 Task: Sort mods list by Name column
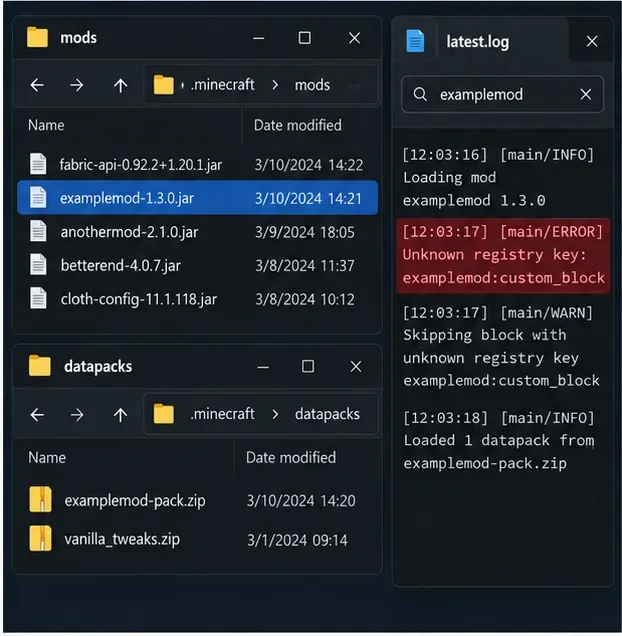point(46,125)
